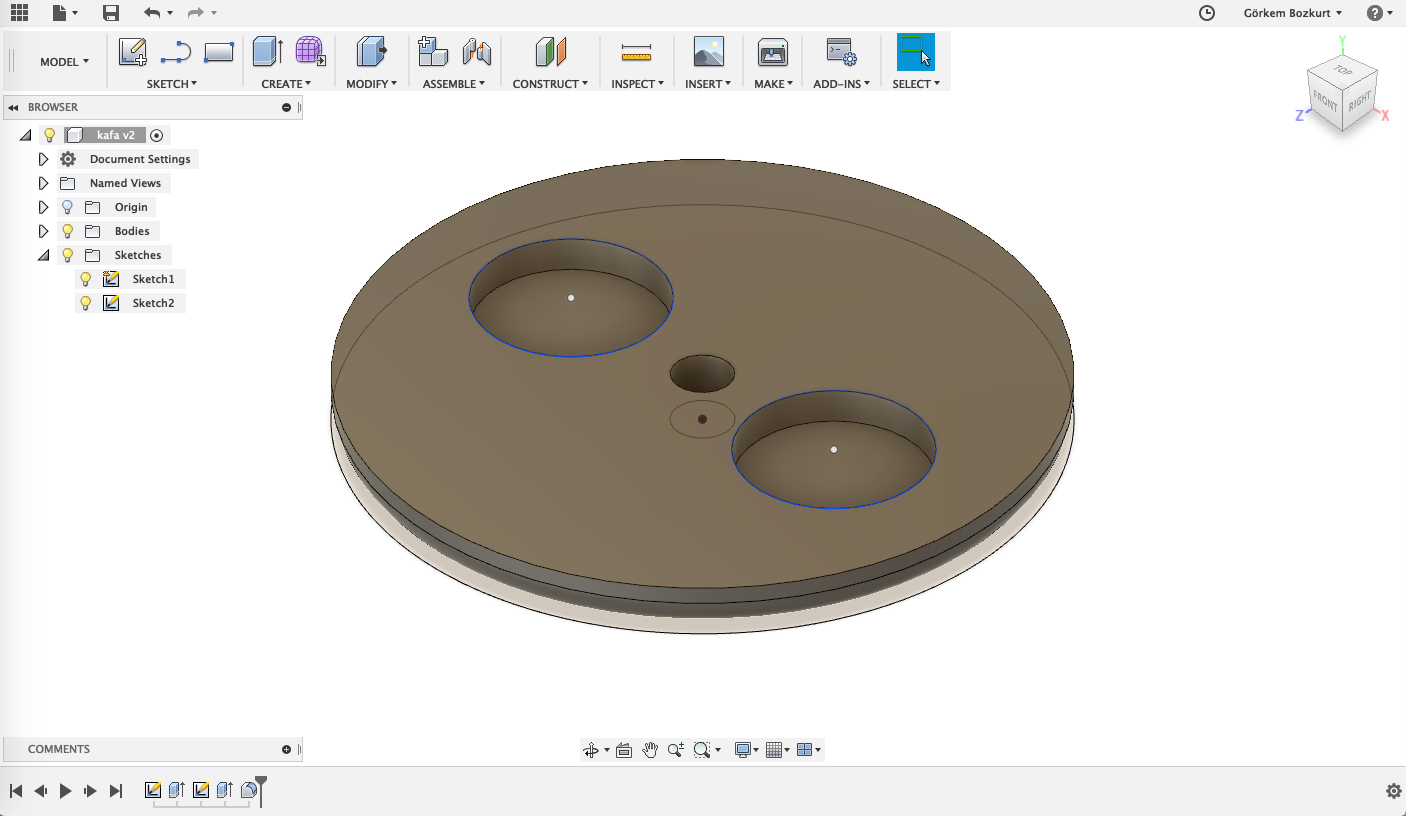This screenshot has height=816, width=1406.
Task: Expand the Named Views folder
Action: [43, 183]
